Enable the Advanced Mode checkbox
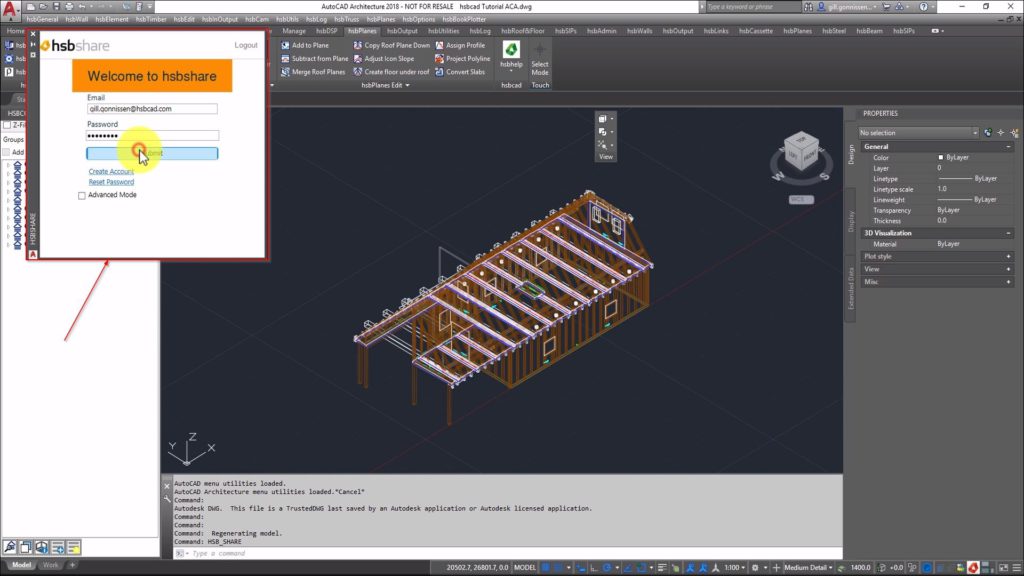Image resolution: width=1024 pixels, height=576 pixels. (82, 195)
